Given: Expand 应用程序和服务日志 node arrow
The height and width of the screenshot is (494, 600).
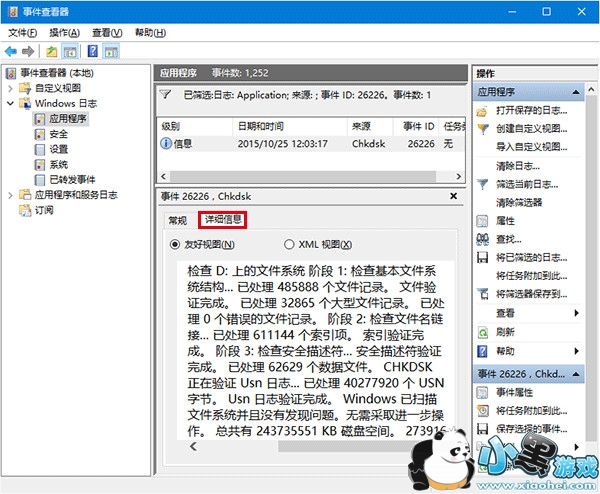Looking at the screenshot, I should 10,195.
